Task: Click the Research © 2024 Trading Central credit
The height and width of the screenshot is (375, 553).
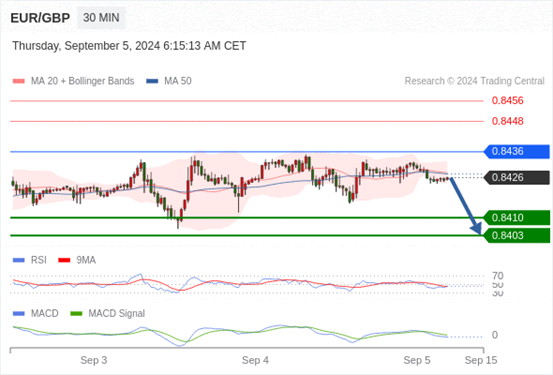Action: (474, 81)
